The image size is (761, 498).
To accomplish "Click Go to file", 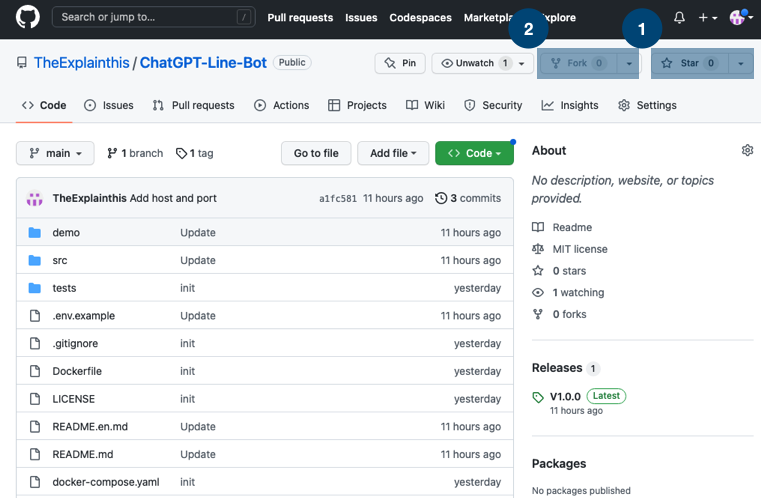I will coord(316,153).
